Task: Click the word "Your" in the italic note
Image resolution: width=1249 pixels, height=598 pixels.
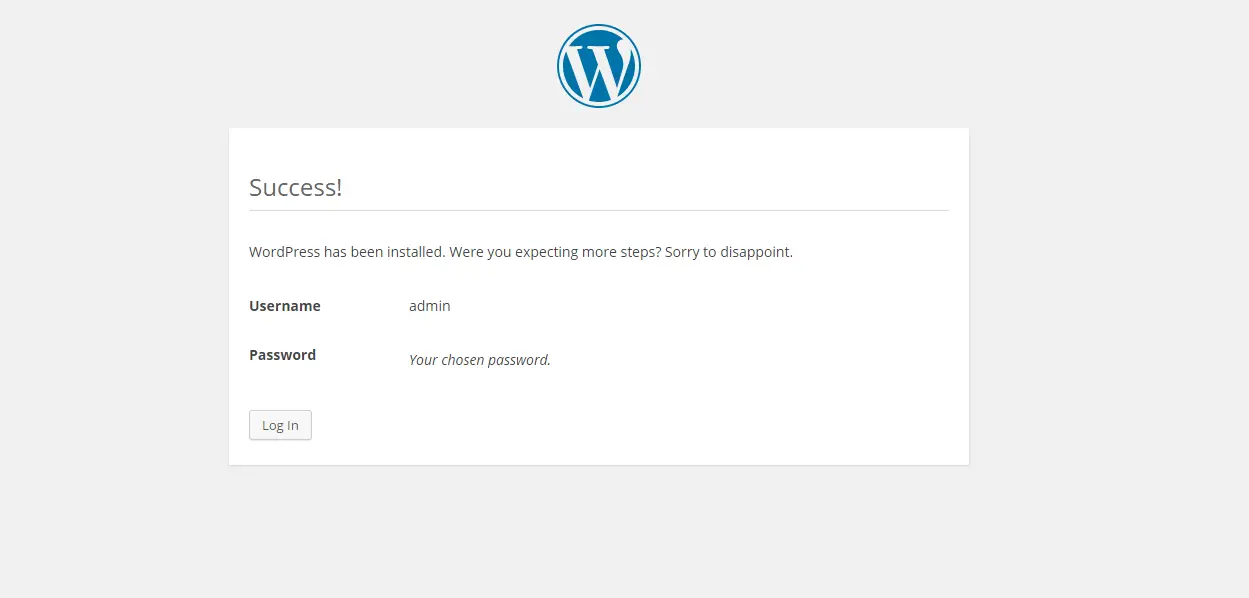Action: (423, 360)
